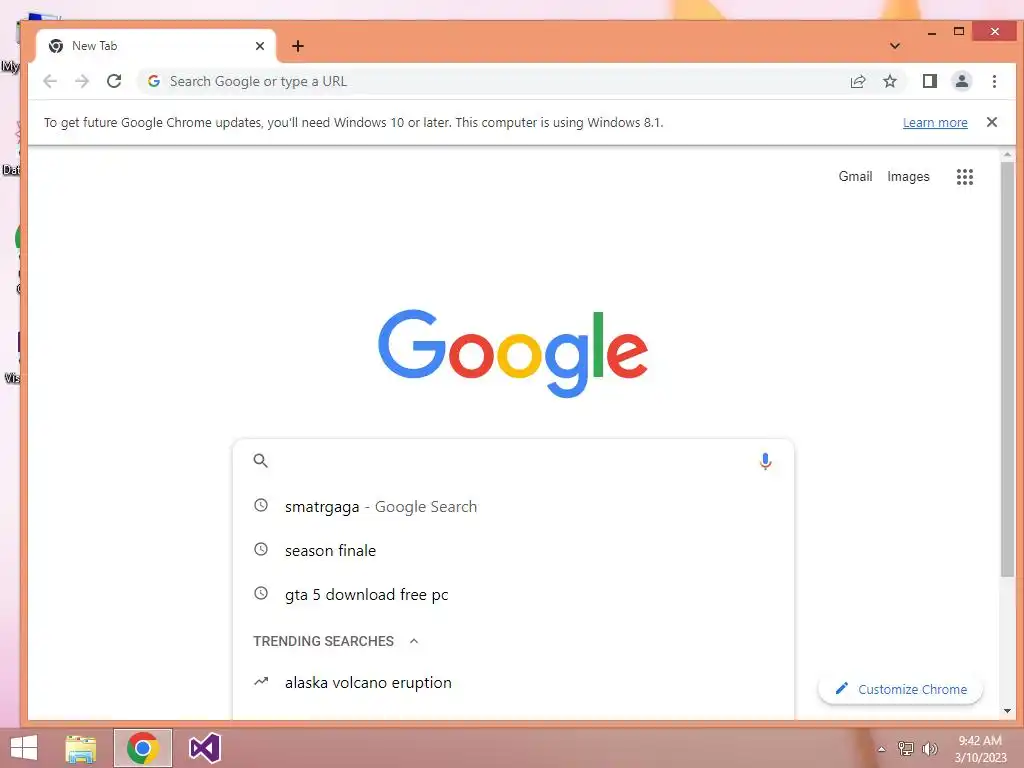Open the Google apps grid
1024x768 pixels.
pos(965,176)
